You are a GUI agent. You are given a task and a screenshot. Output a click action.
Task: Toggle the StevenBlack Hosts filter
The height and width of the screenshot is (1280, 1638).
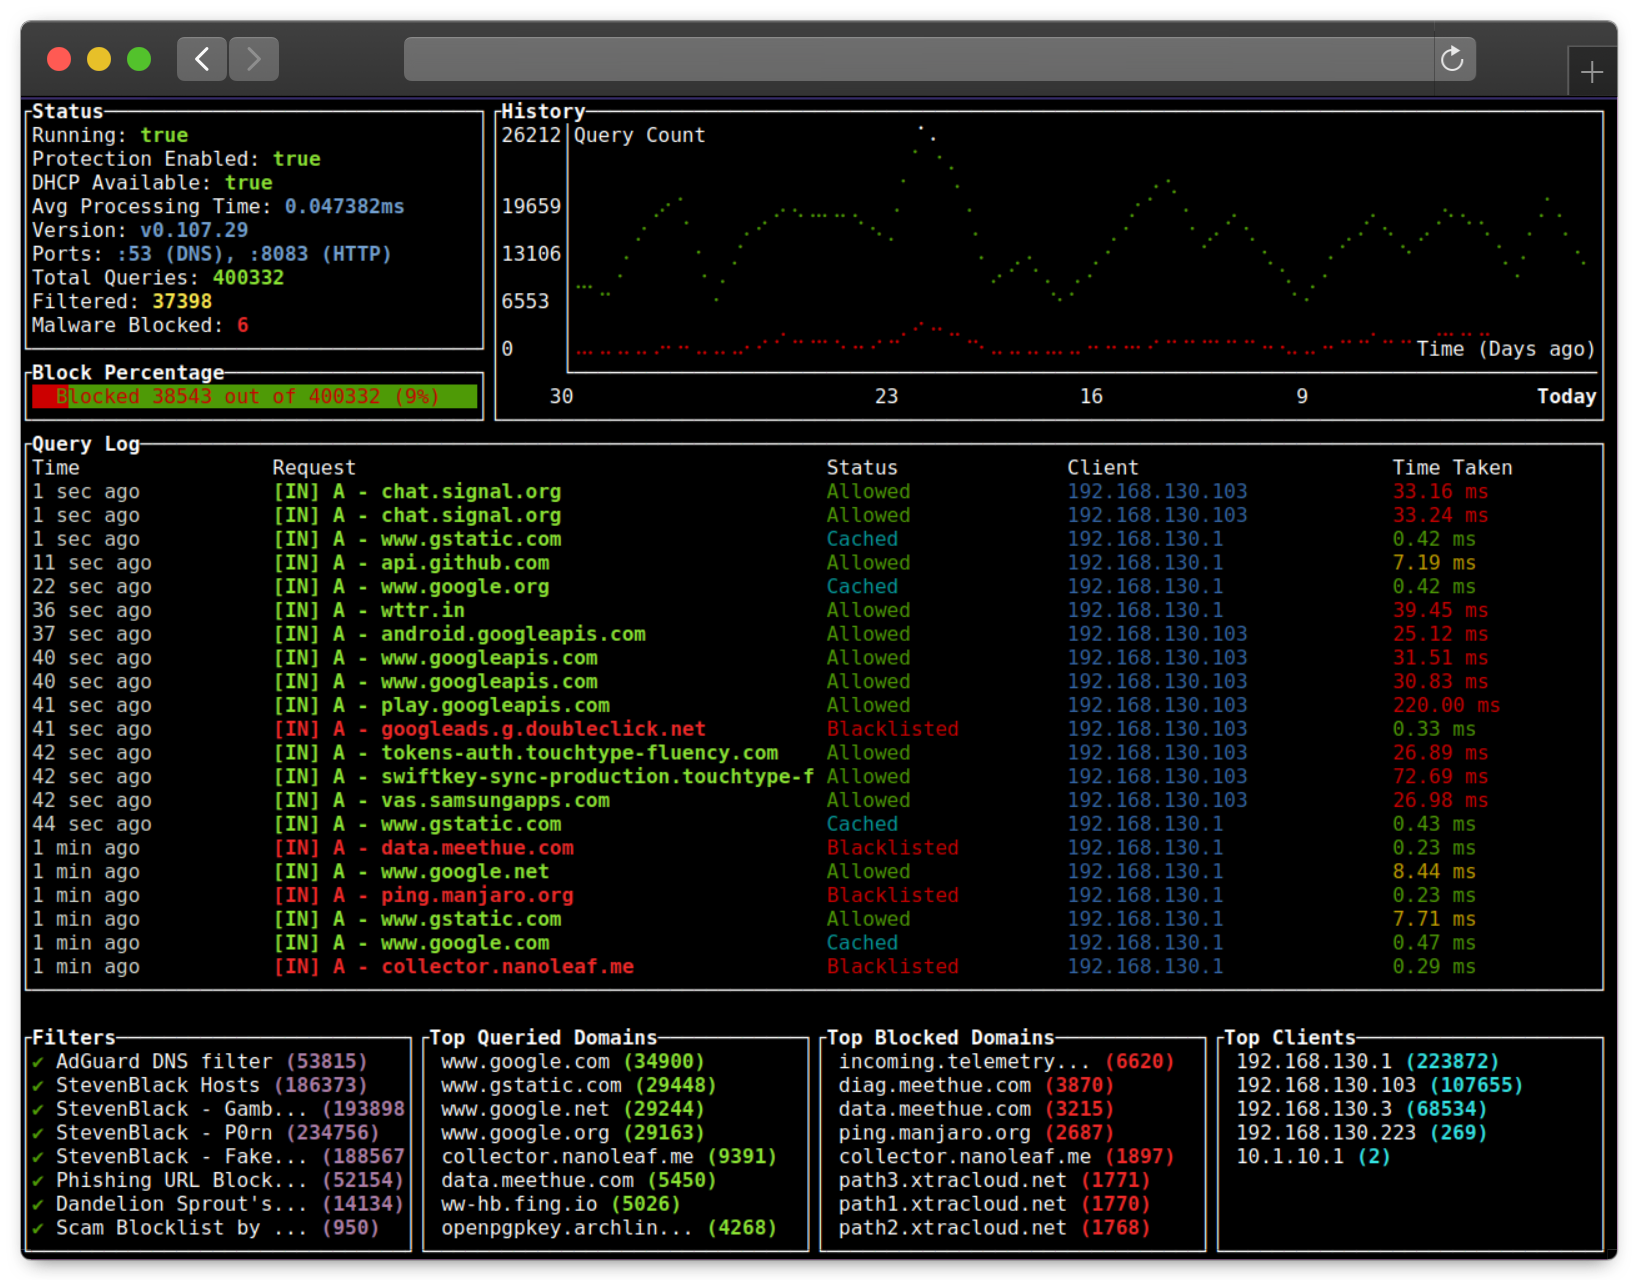tap(37, 1085)
